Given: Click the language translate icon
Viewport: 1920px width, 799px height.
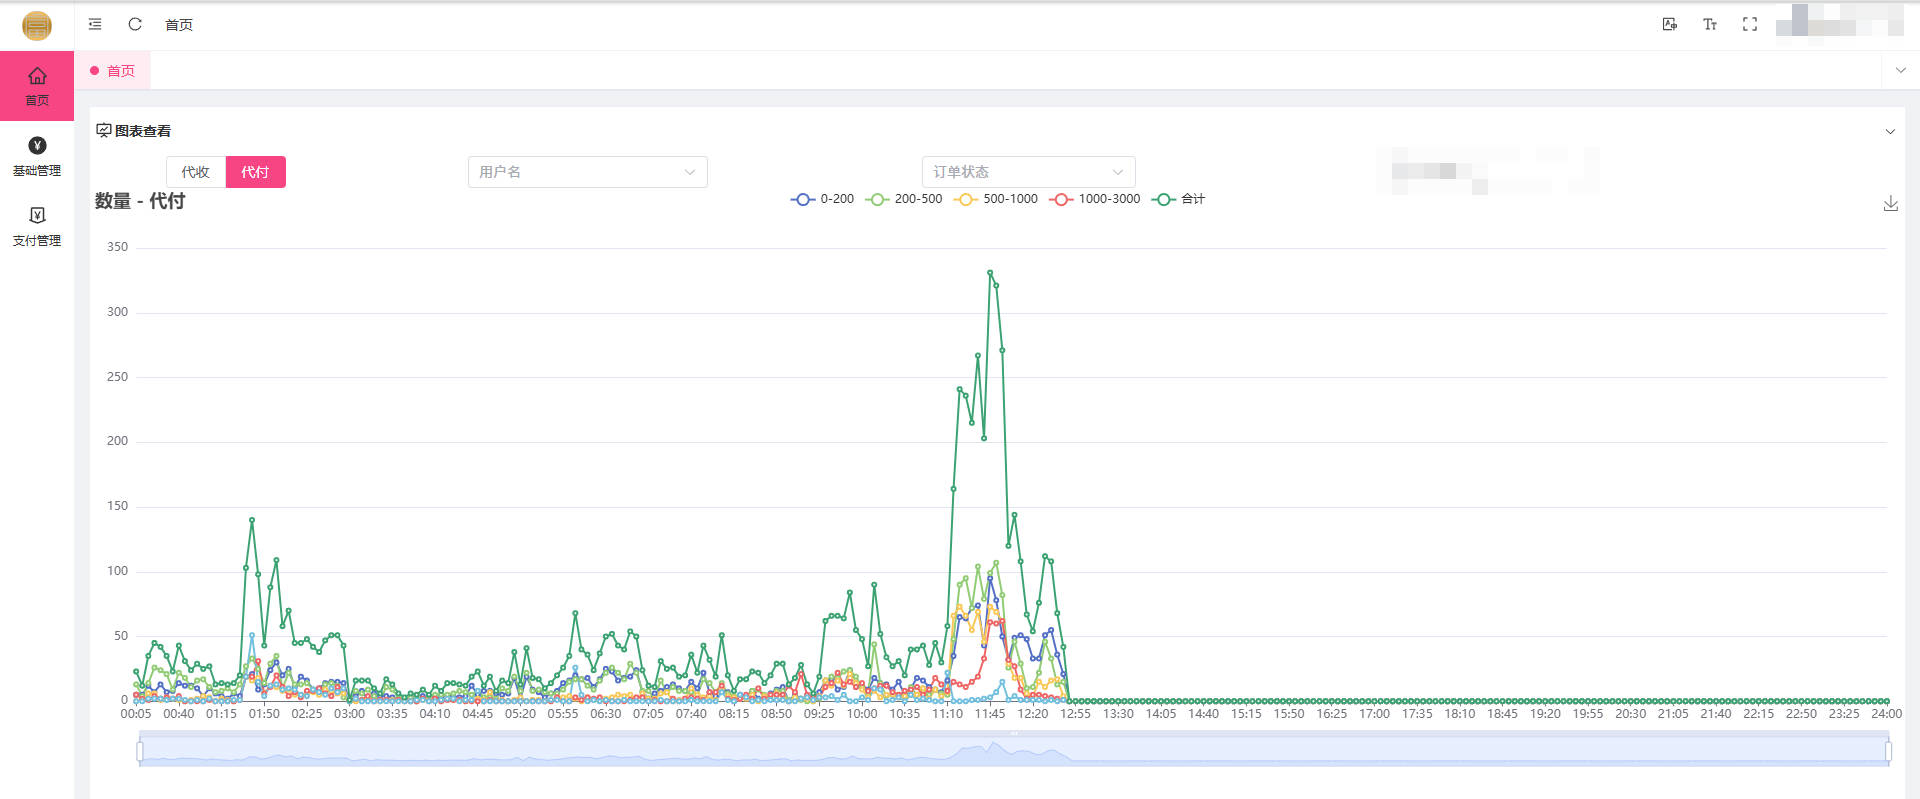Looking at the screenshot, I should pos(1669,24).
